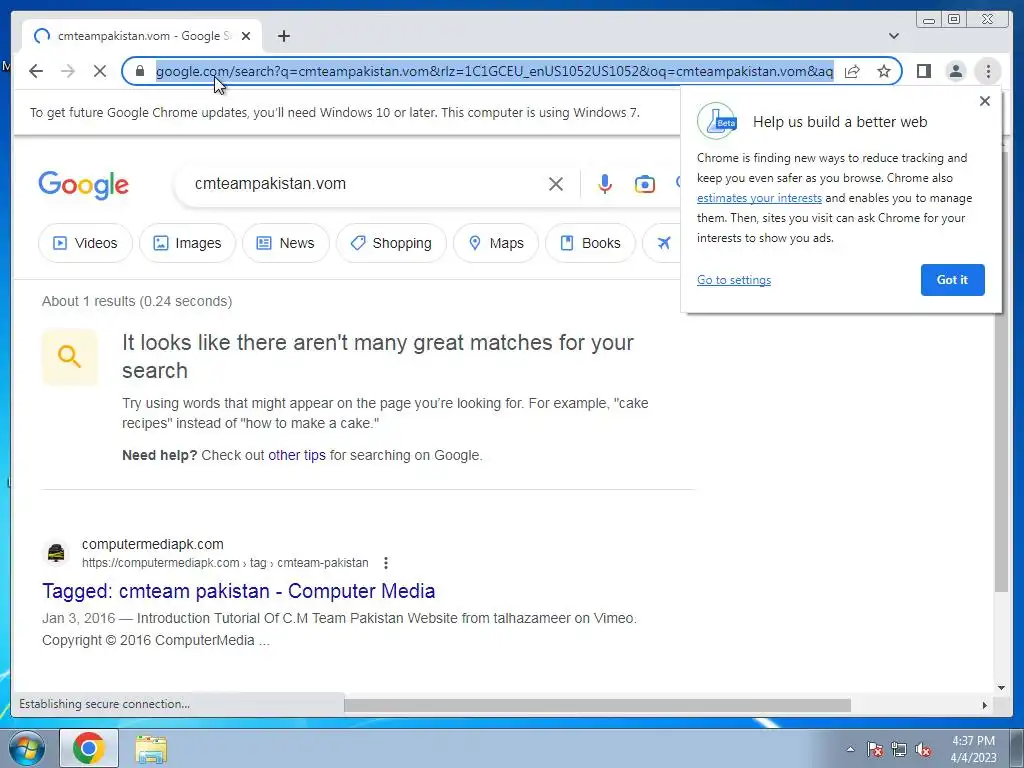This screenshot has width=1024, height=768.
Task: Filter results by Shopping
Action: tap(391, 243)
